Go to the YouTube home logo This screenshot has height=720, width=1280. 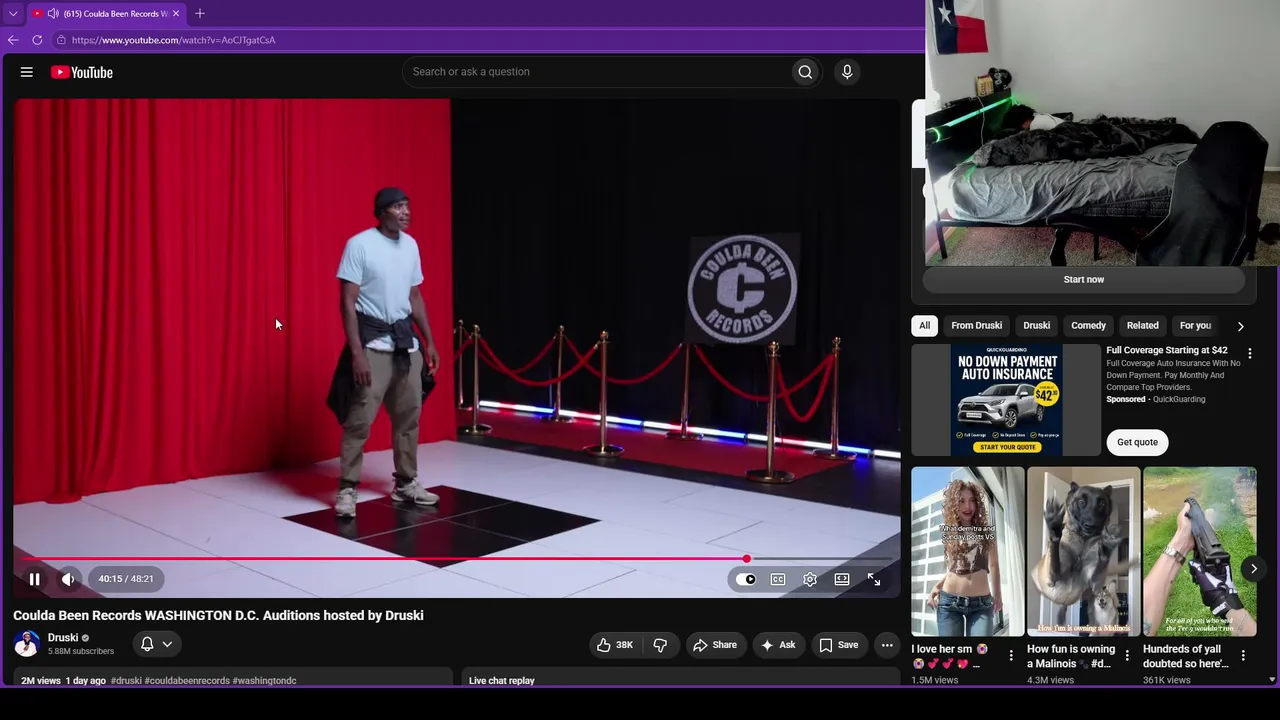tap(82, 72)
